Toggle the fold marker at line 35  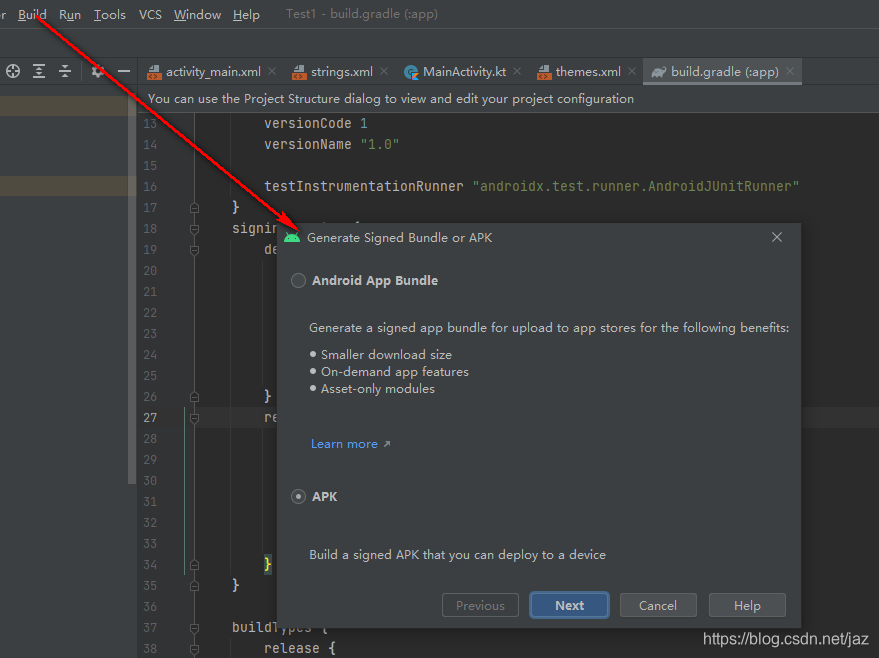pos(195,586)
